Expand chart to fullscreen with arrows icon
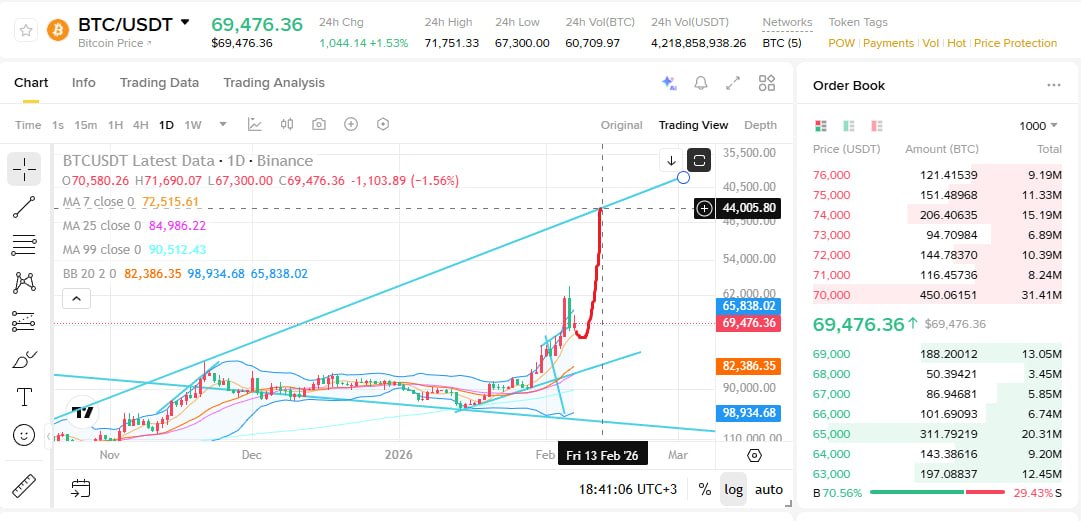This screenshot has height=521, width=1081. 734,83
